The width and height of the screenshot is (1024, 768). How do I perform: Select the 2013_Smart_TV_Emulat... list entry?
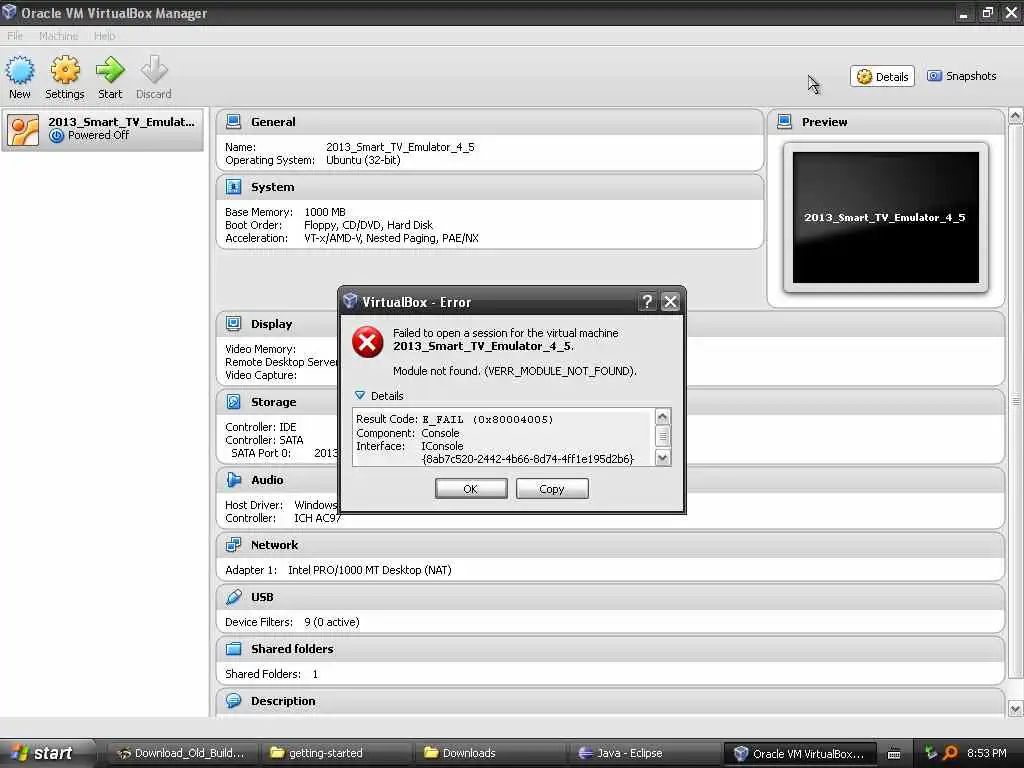(103, 129)
